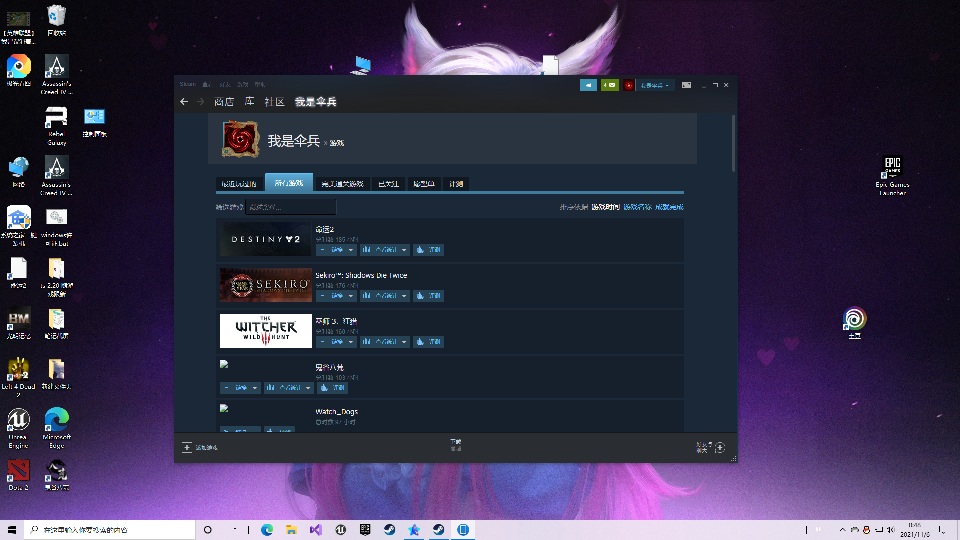The height and width of the screenshot is (540, 960).
Task: Expand the bar-chart stats dropdown for Witcher 3
Action: (384, 342)
